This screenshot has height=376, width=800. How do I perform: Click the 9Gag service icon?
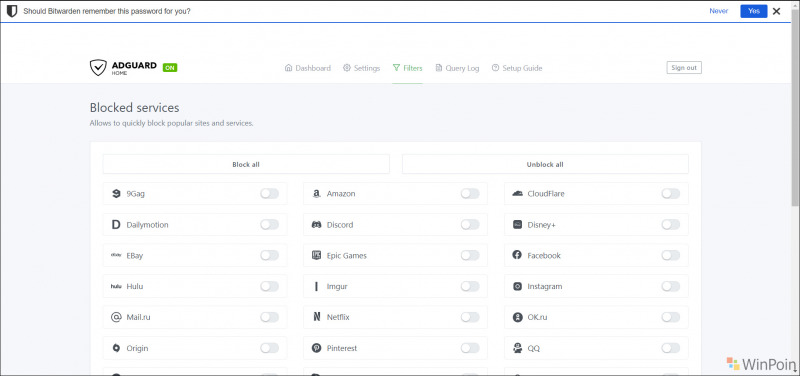pyautogui.click(x=116, y=194)
